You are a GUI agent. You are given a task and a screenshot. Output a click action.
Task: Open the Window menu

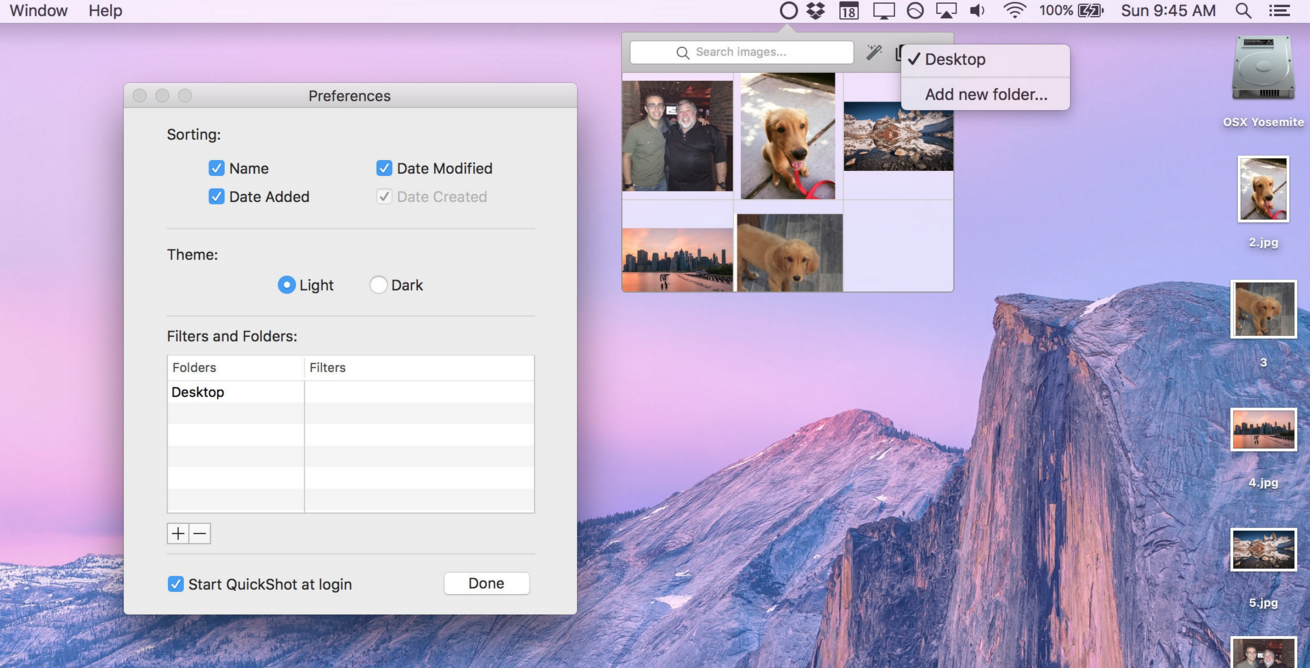38,11
